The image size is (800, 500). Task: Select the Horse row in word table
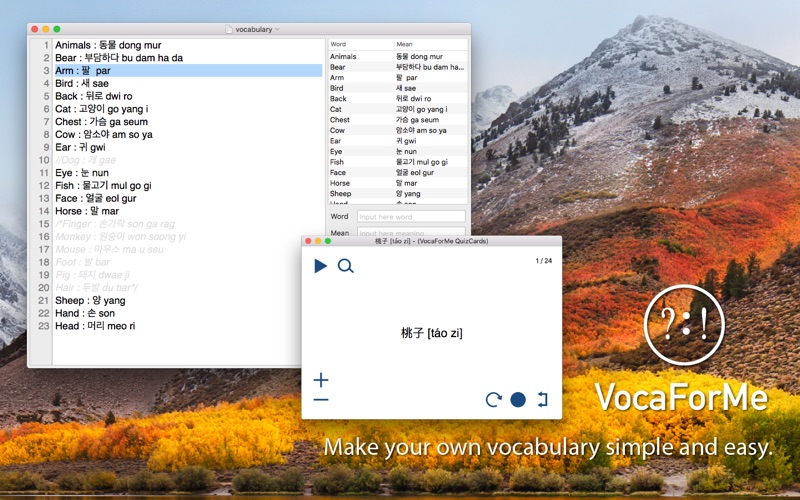coord(398,183)
